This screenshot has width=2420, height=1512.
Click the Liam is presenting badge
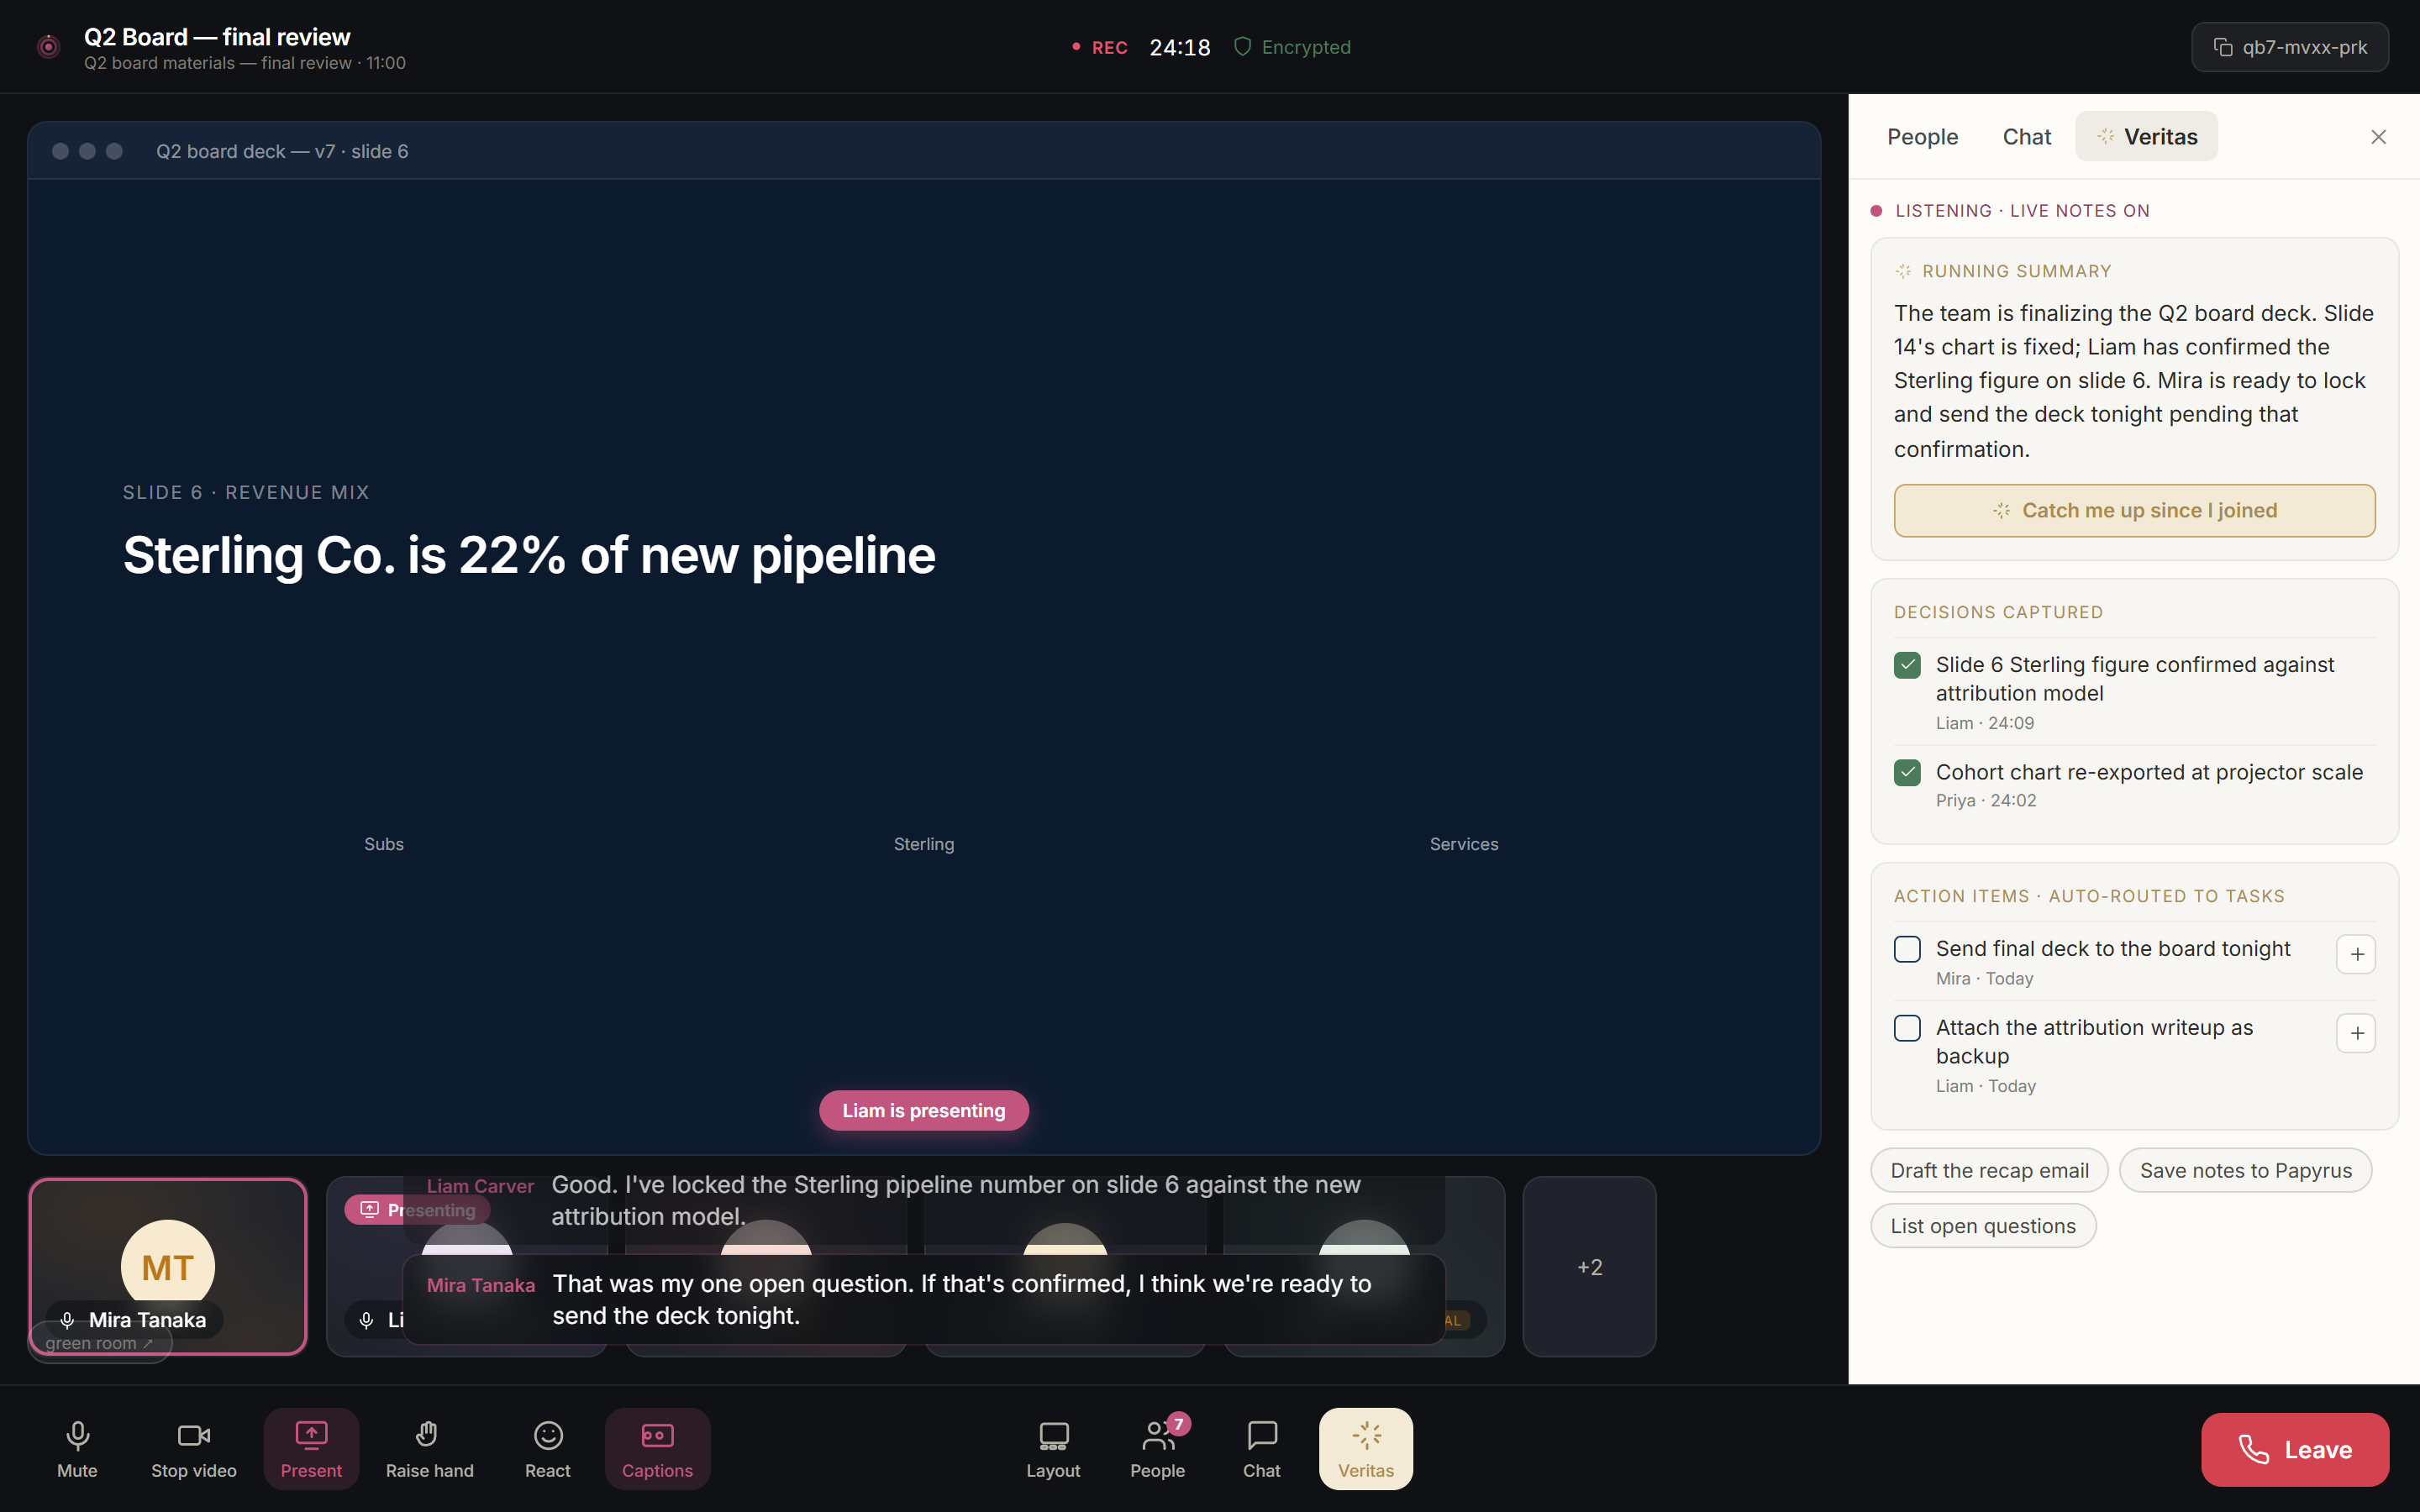point(923,1110)
